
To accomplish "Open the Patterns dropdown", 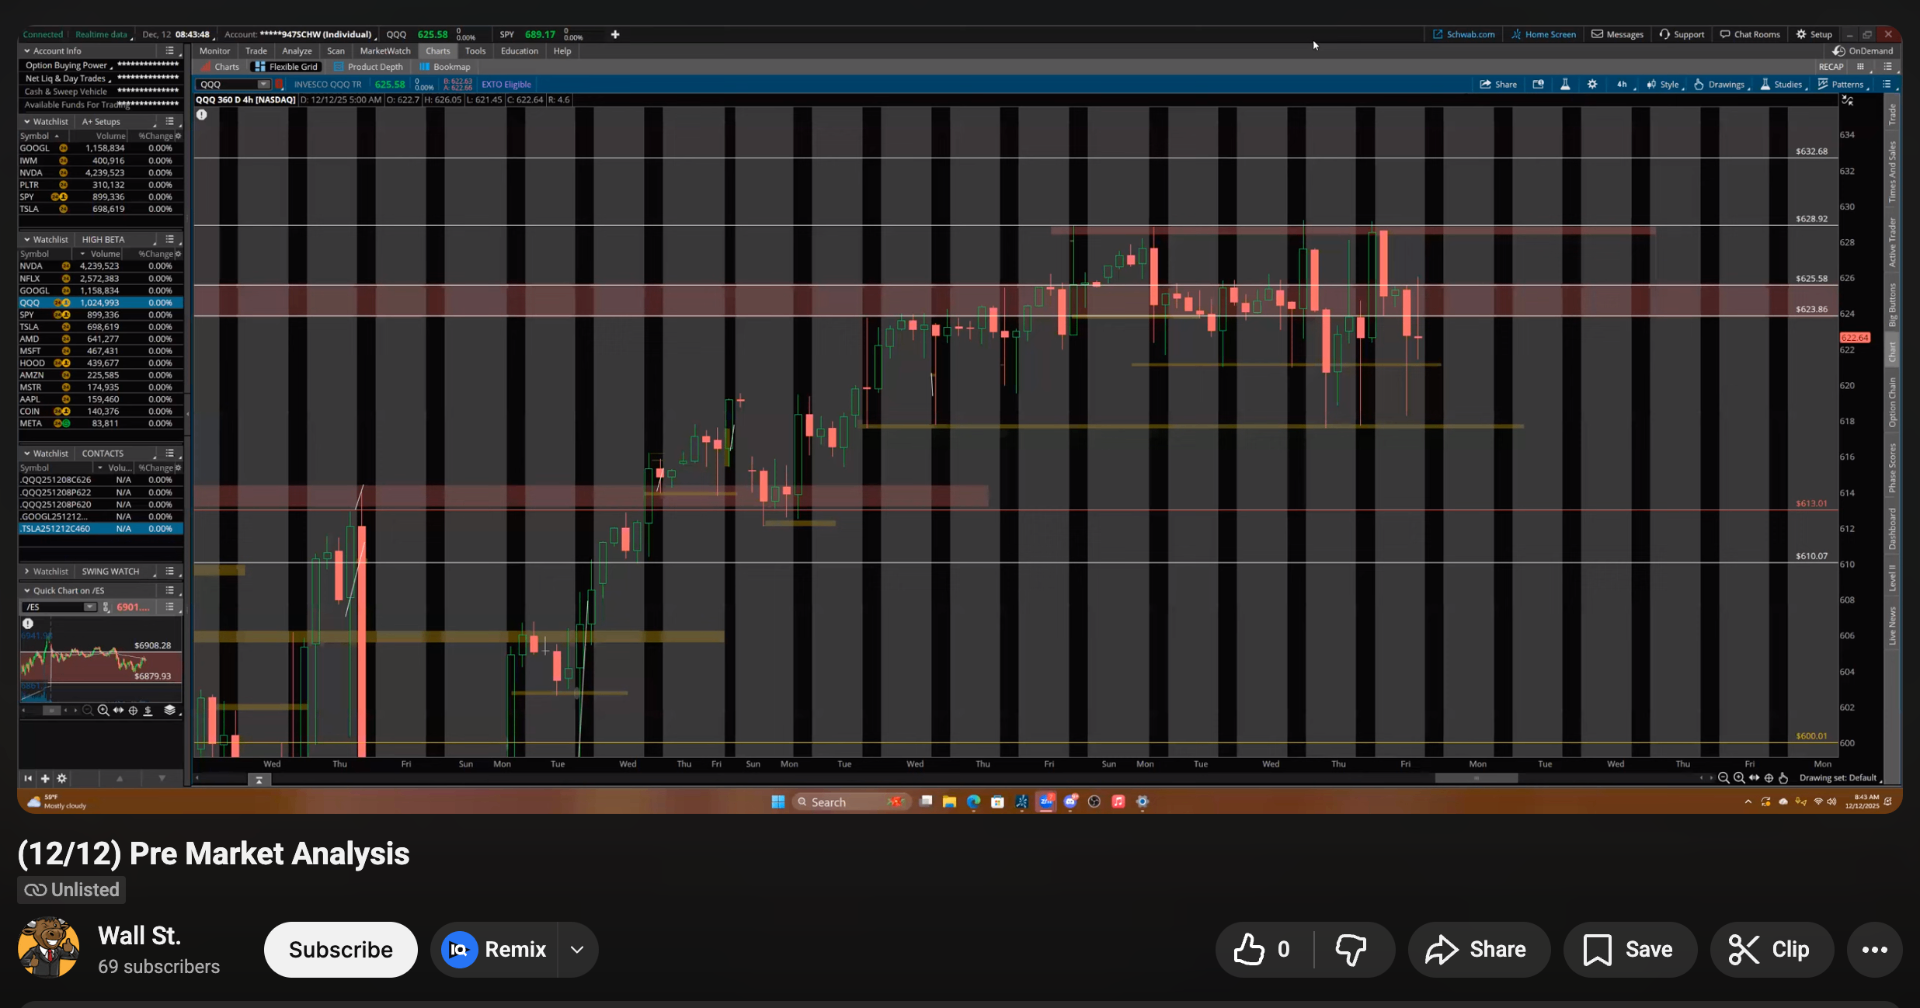I will pos(1842,85).
